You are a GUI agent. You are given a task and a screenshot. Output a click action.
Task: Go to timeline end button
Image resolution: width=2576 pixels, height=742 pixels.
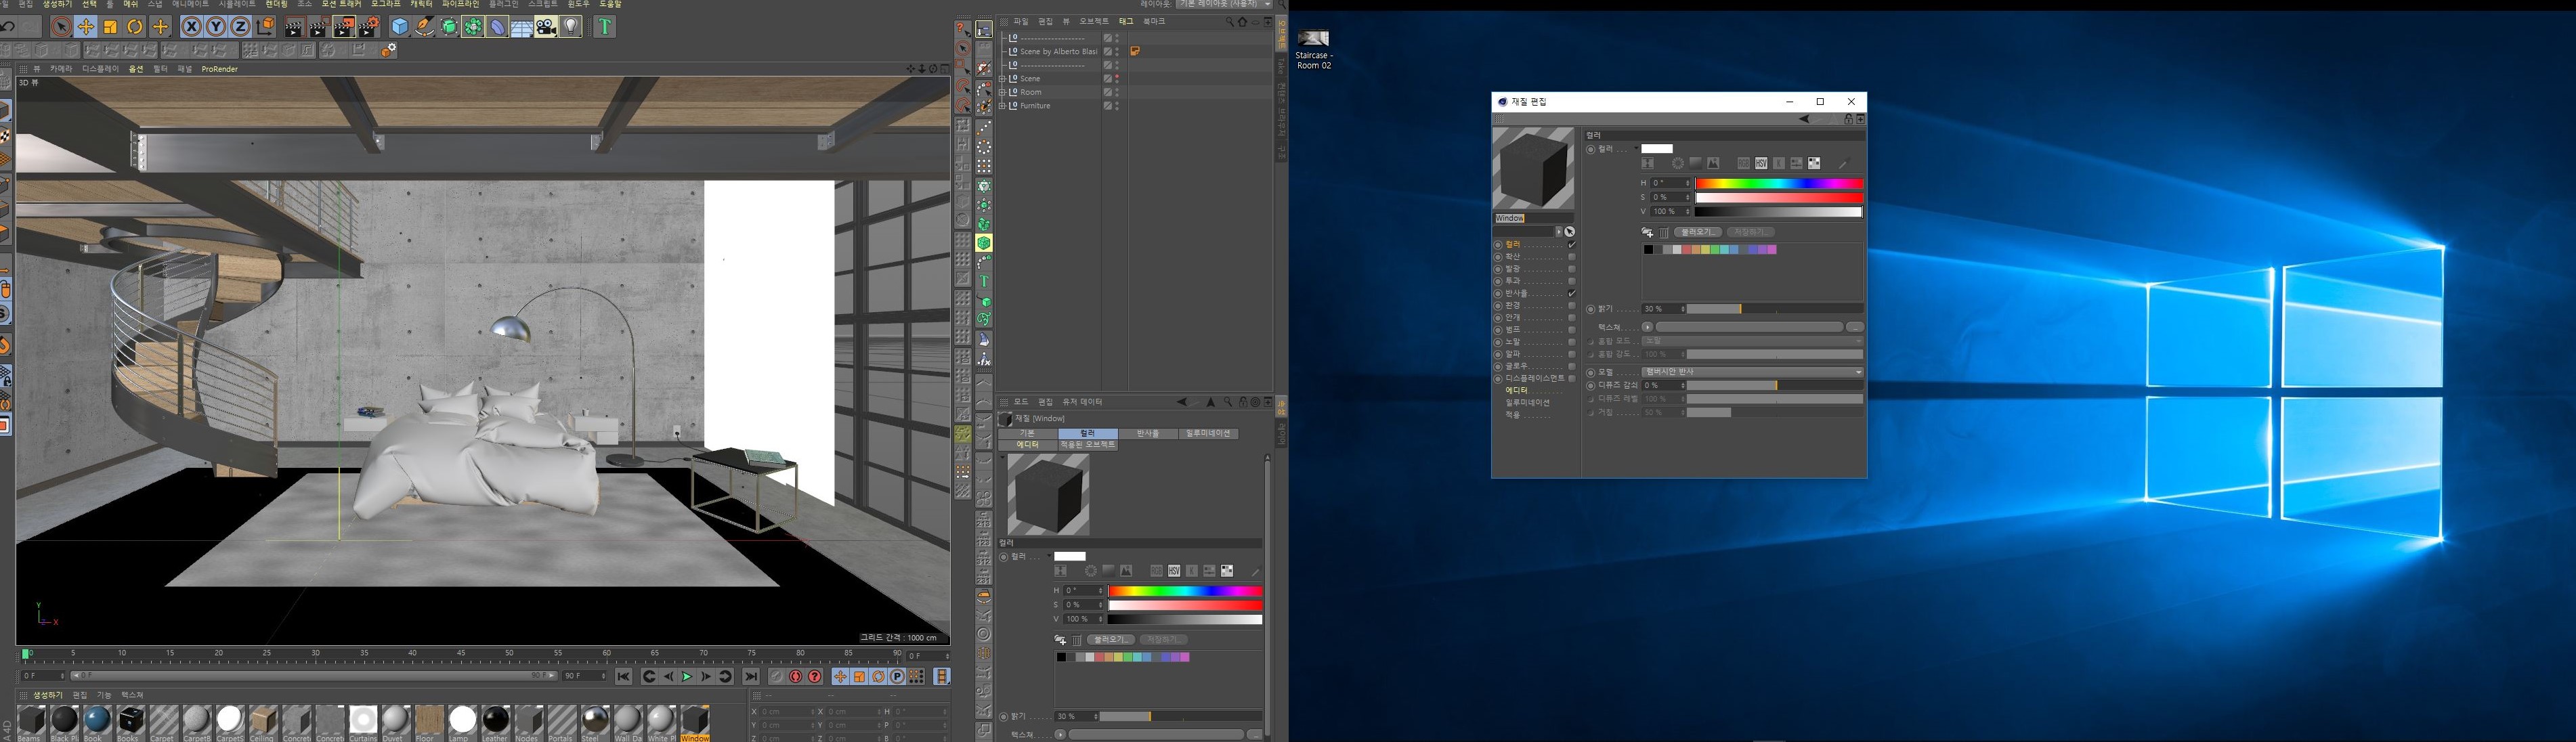751,677
